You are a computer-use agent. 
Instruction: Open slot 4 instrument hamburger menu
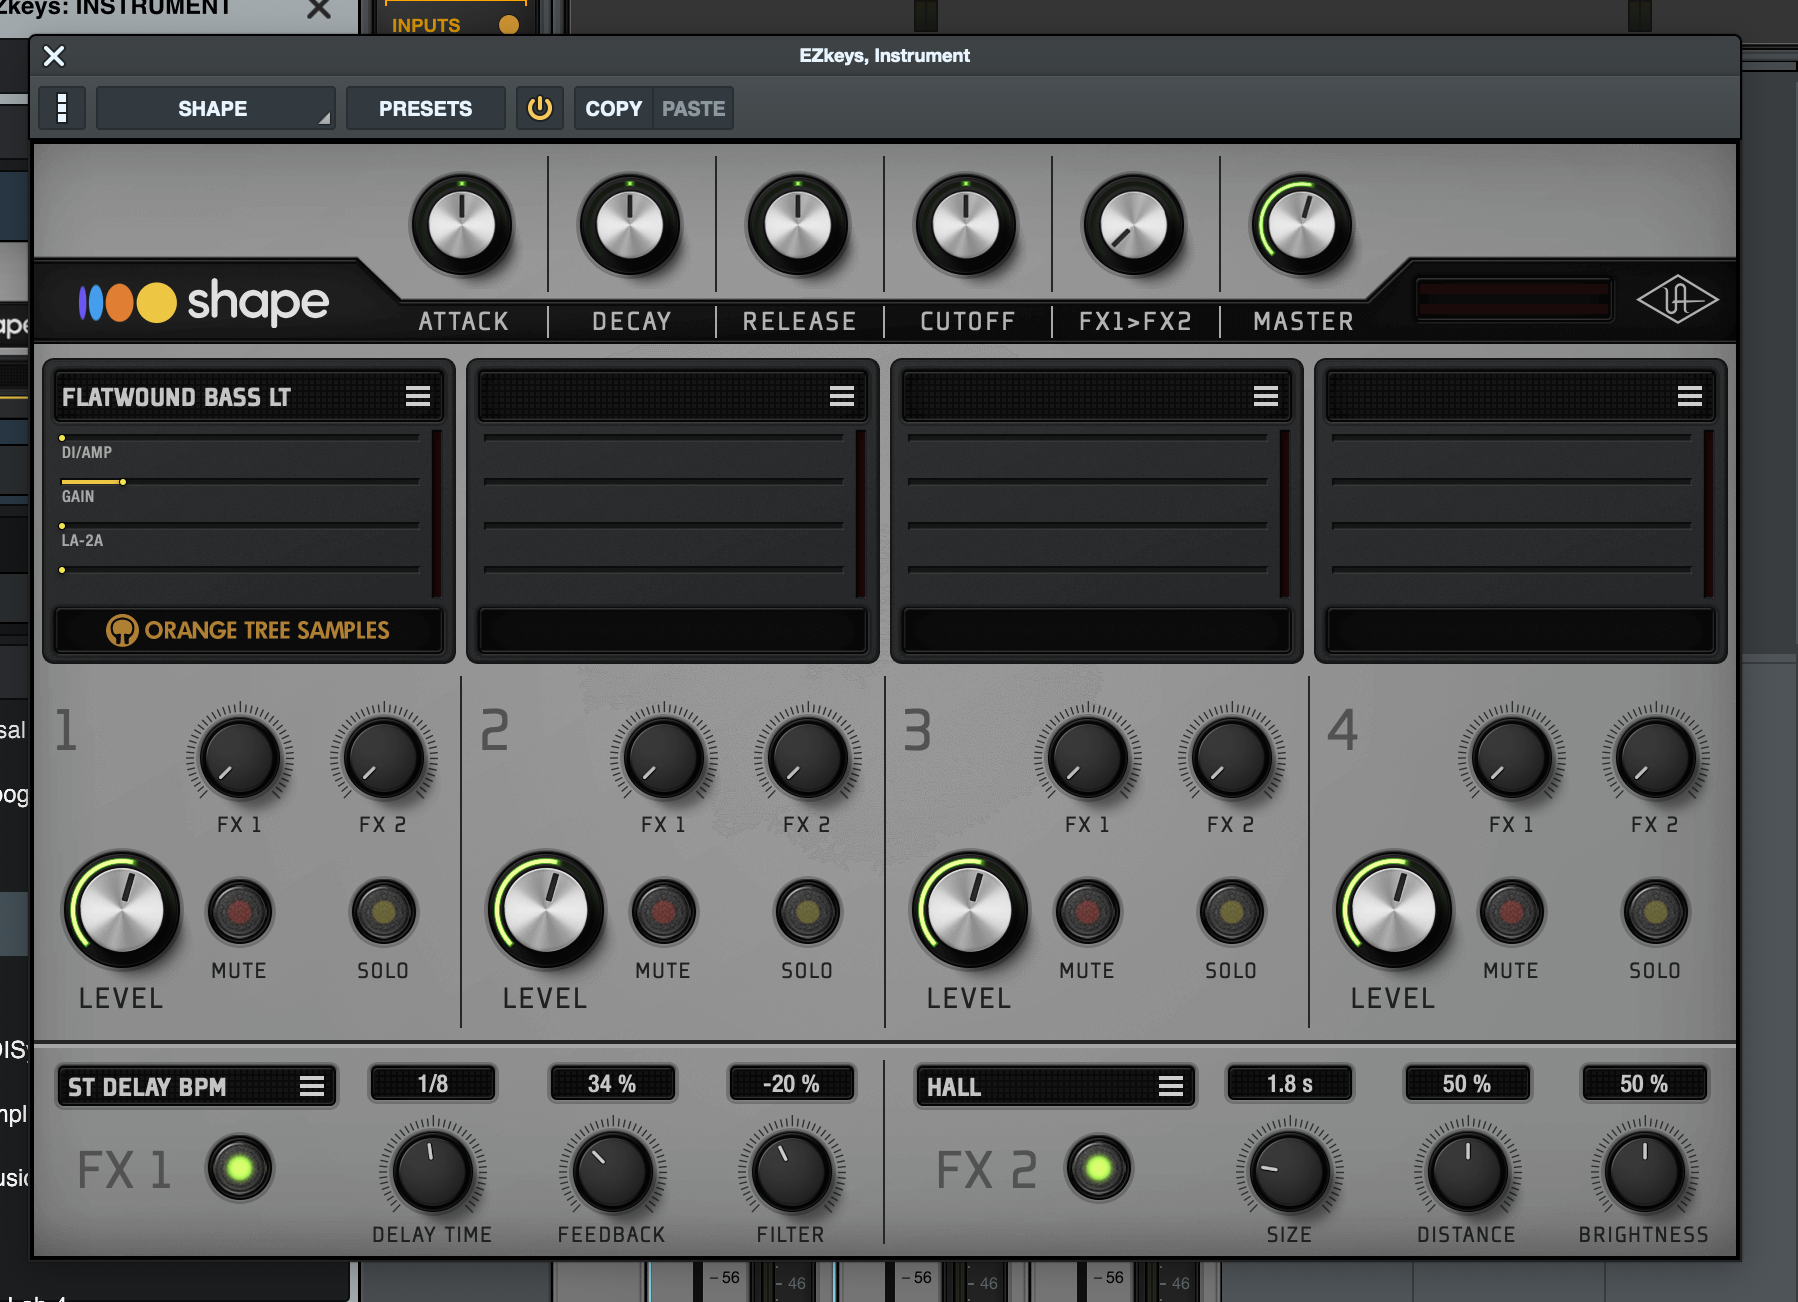[1690, 397]
